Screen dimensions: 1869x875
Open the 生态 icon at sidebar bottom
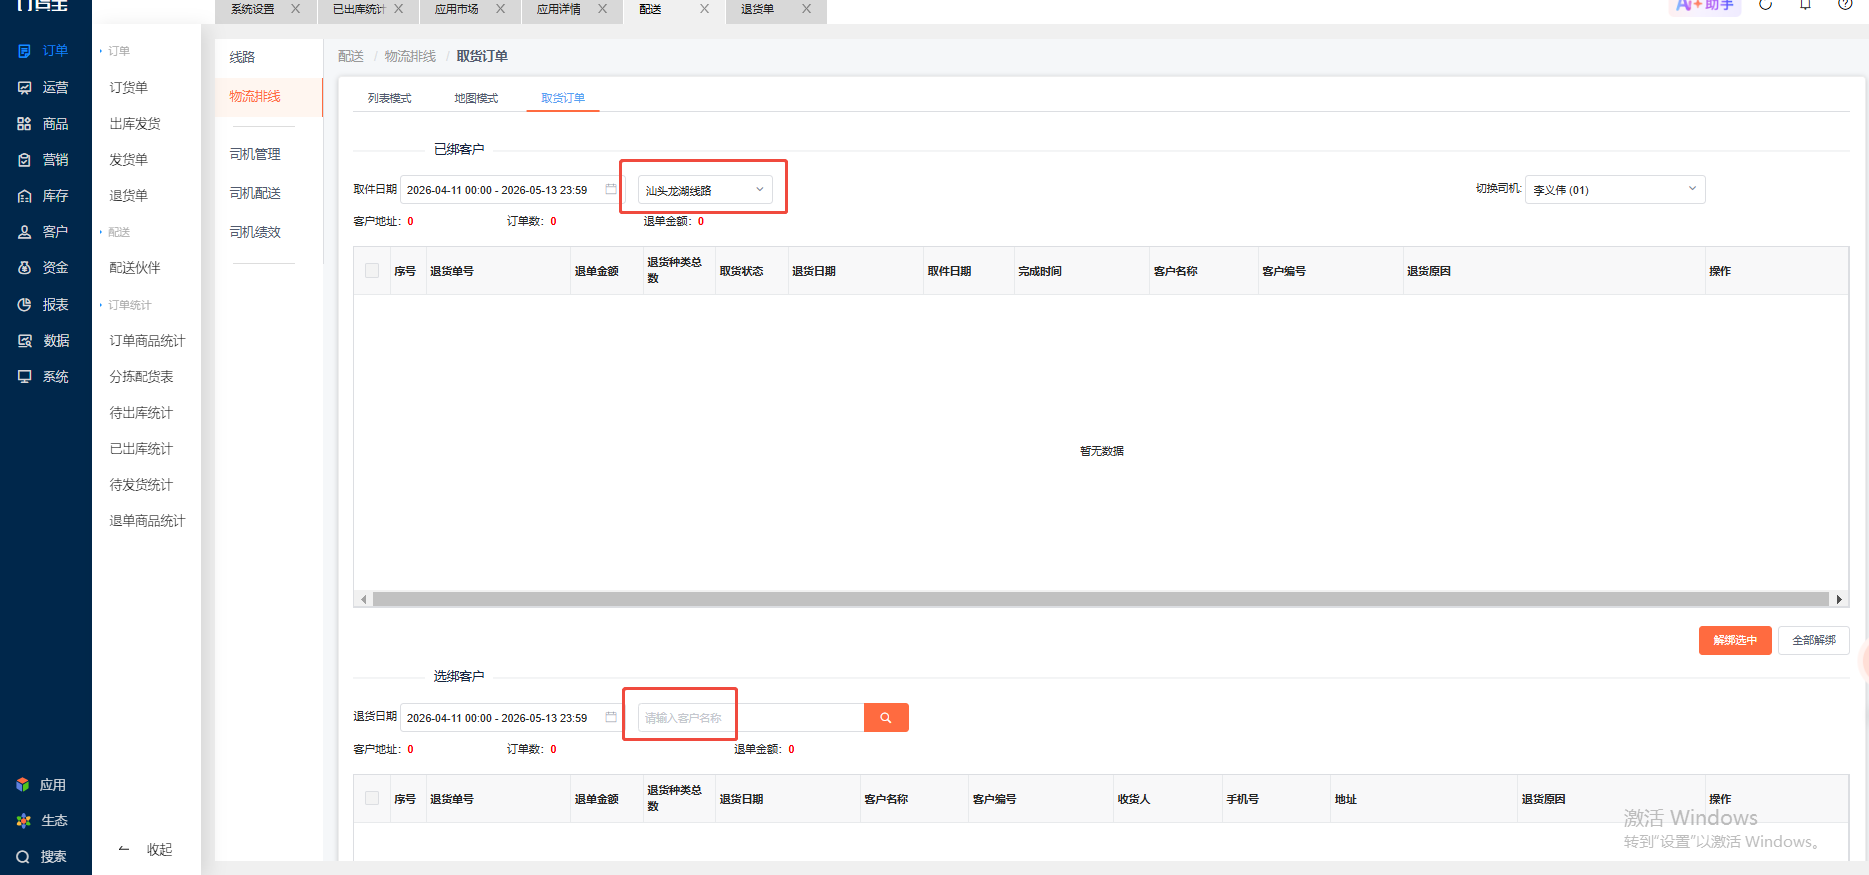[23, 821]
